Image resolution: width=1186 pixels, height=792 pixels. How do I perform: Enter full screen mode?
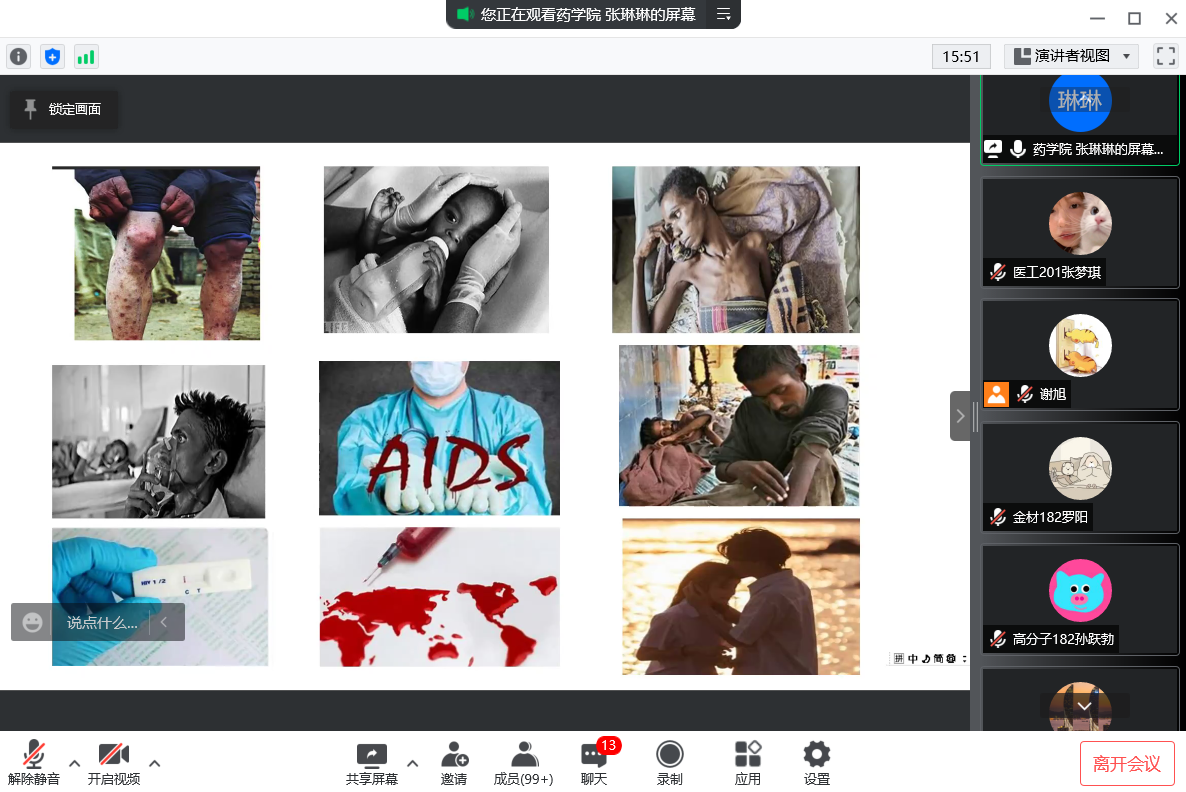[1165, 56]
